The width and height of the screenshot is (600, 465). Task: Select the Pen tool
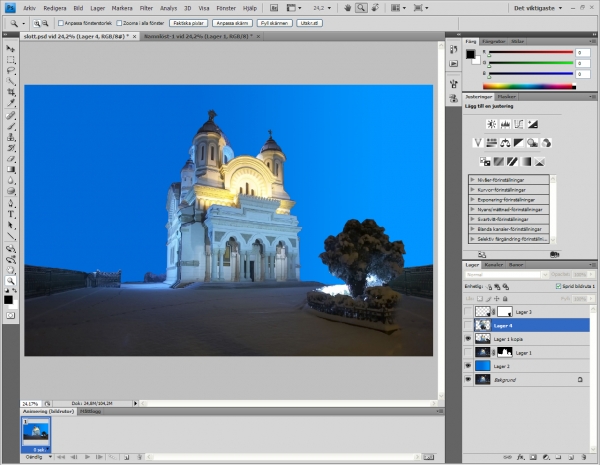pos(11,203)
